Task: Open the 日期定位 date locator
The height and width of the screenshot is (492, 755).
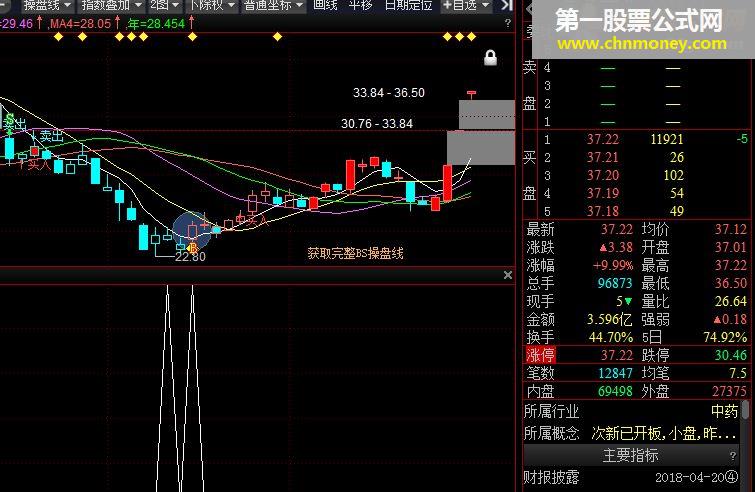Action: (x=408, y=5)
